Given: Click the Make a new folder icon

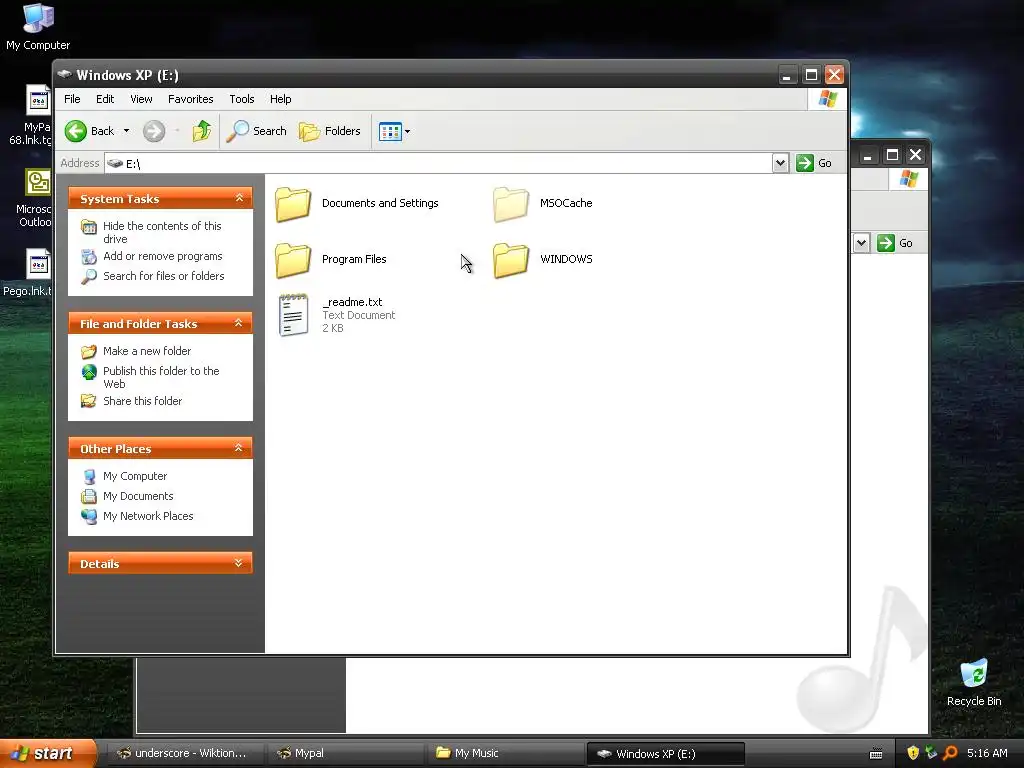Looking at the screenshot, I should tap(89, 352).
